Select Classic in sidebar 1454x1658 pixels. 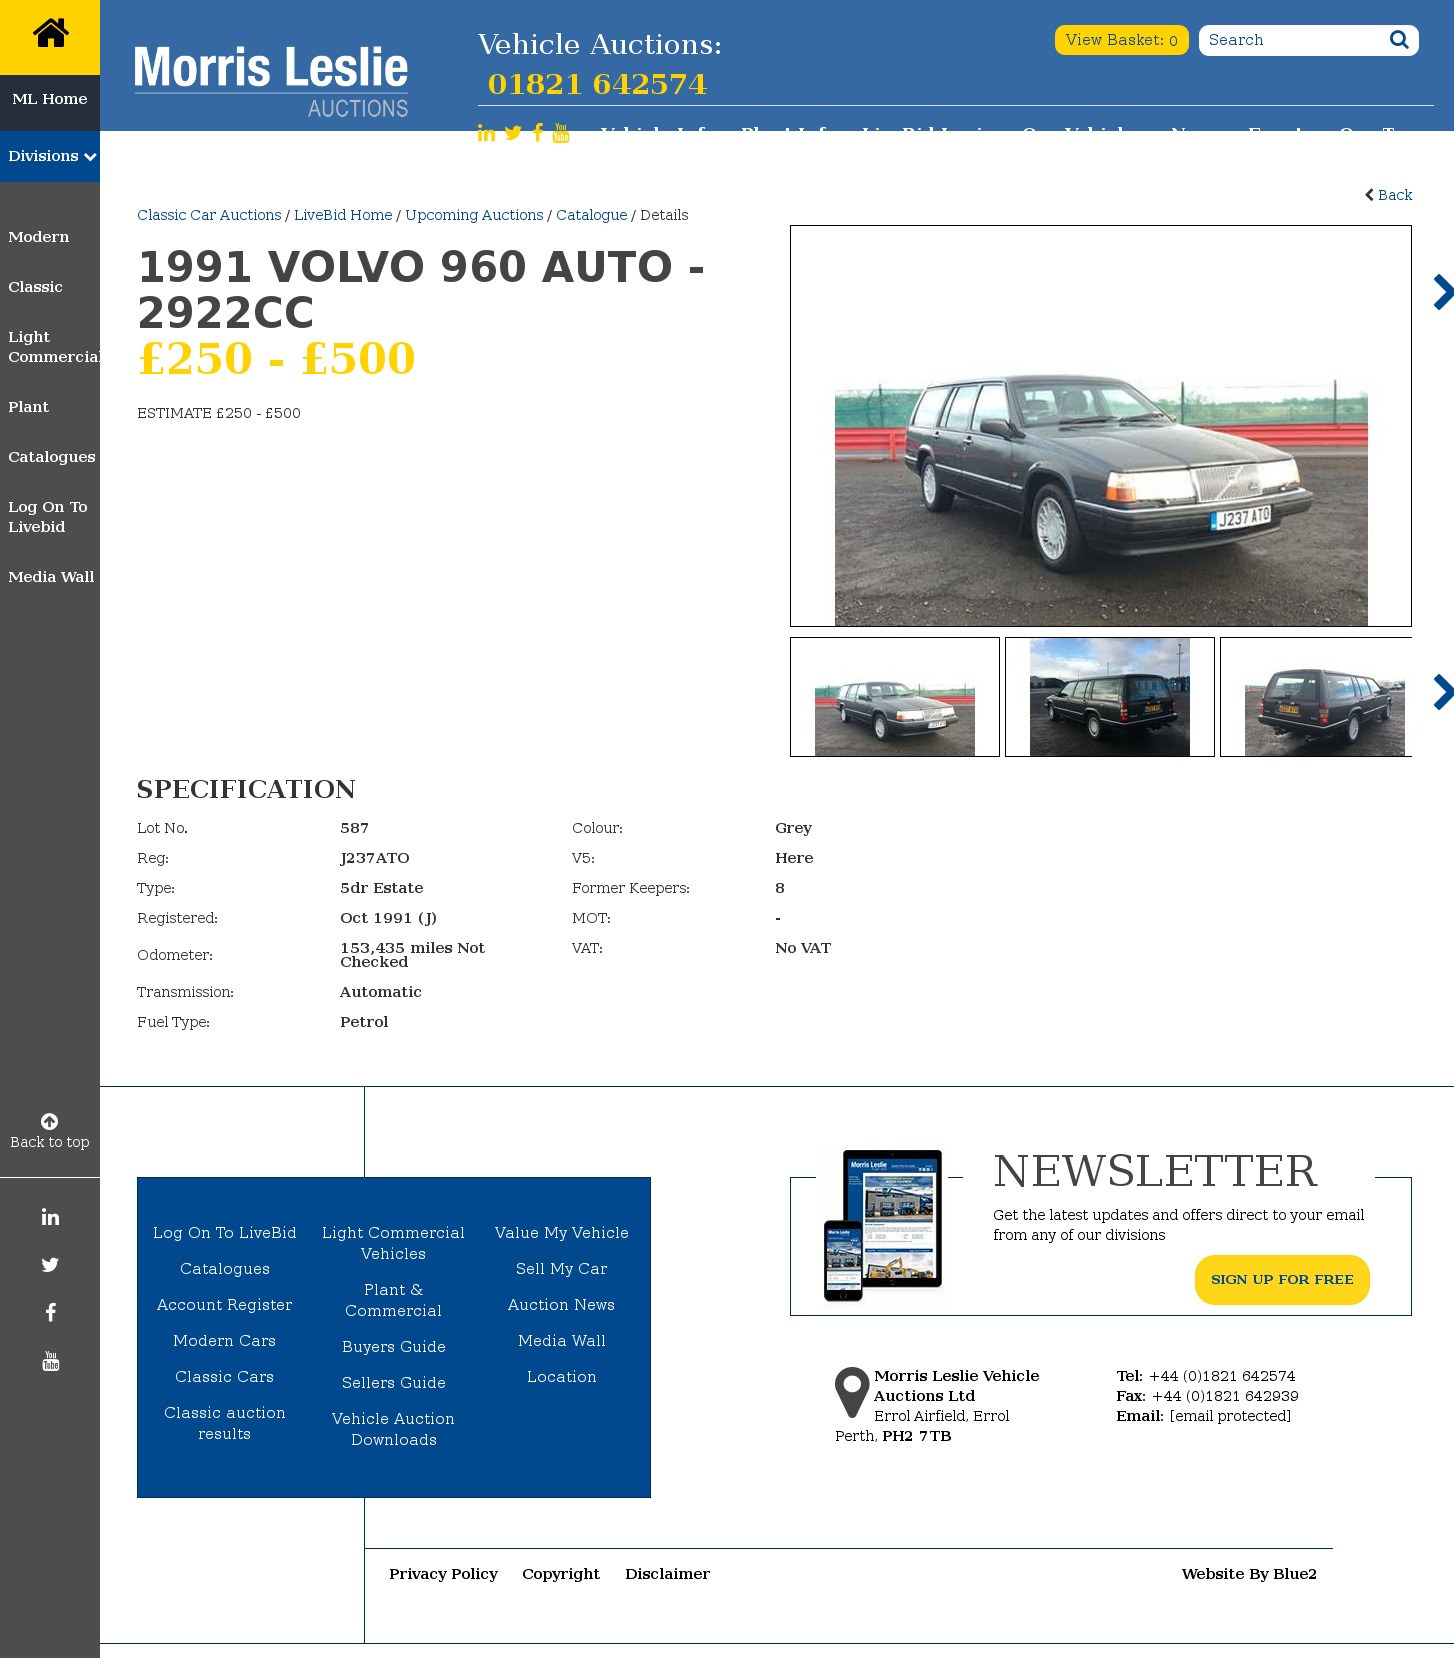point(35,287)
